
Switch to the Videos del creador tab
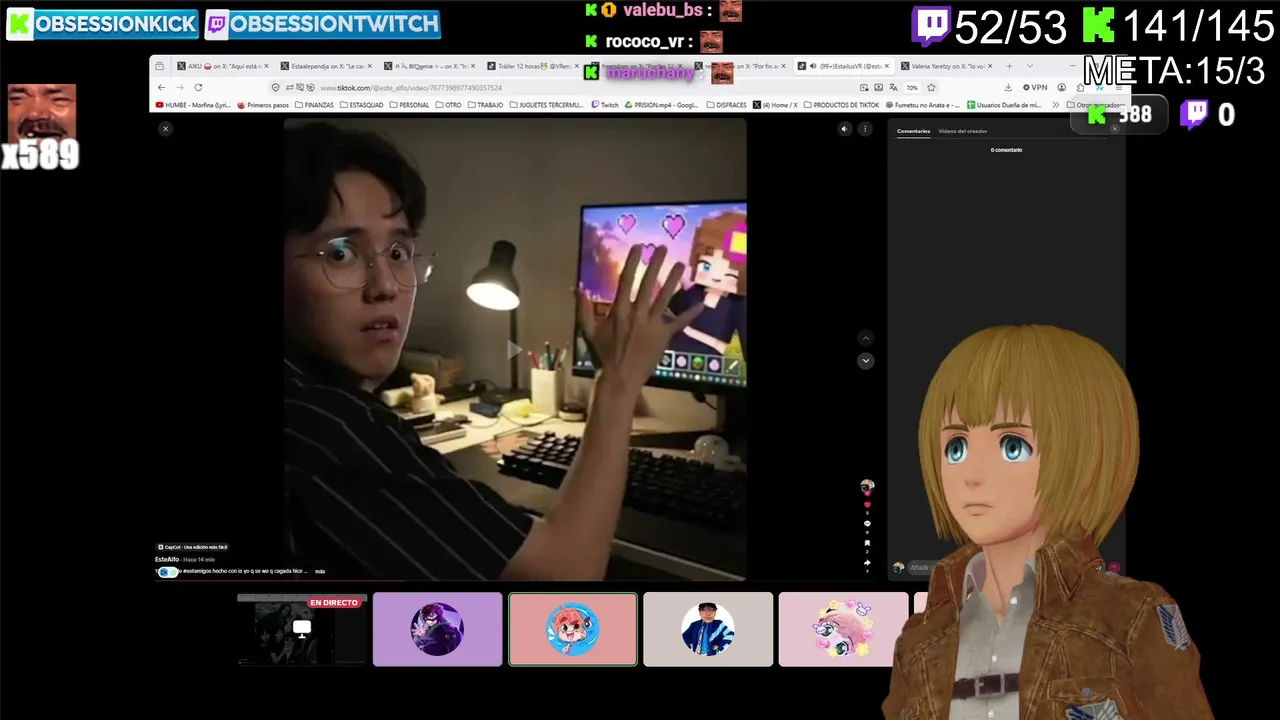tap(963, 131)
